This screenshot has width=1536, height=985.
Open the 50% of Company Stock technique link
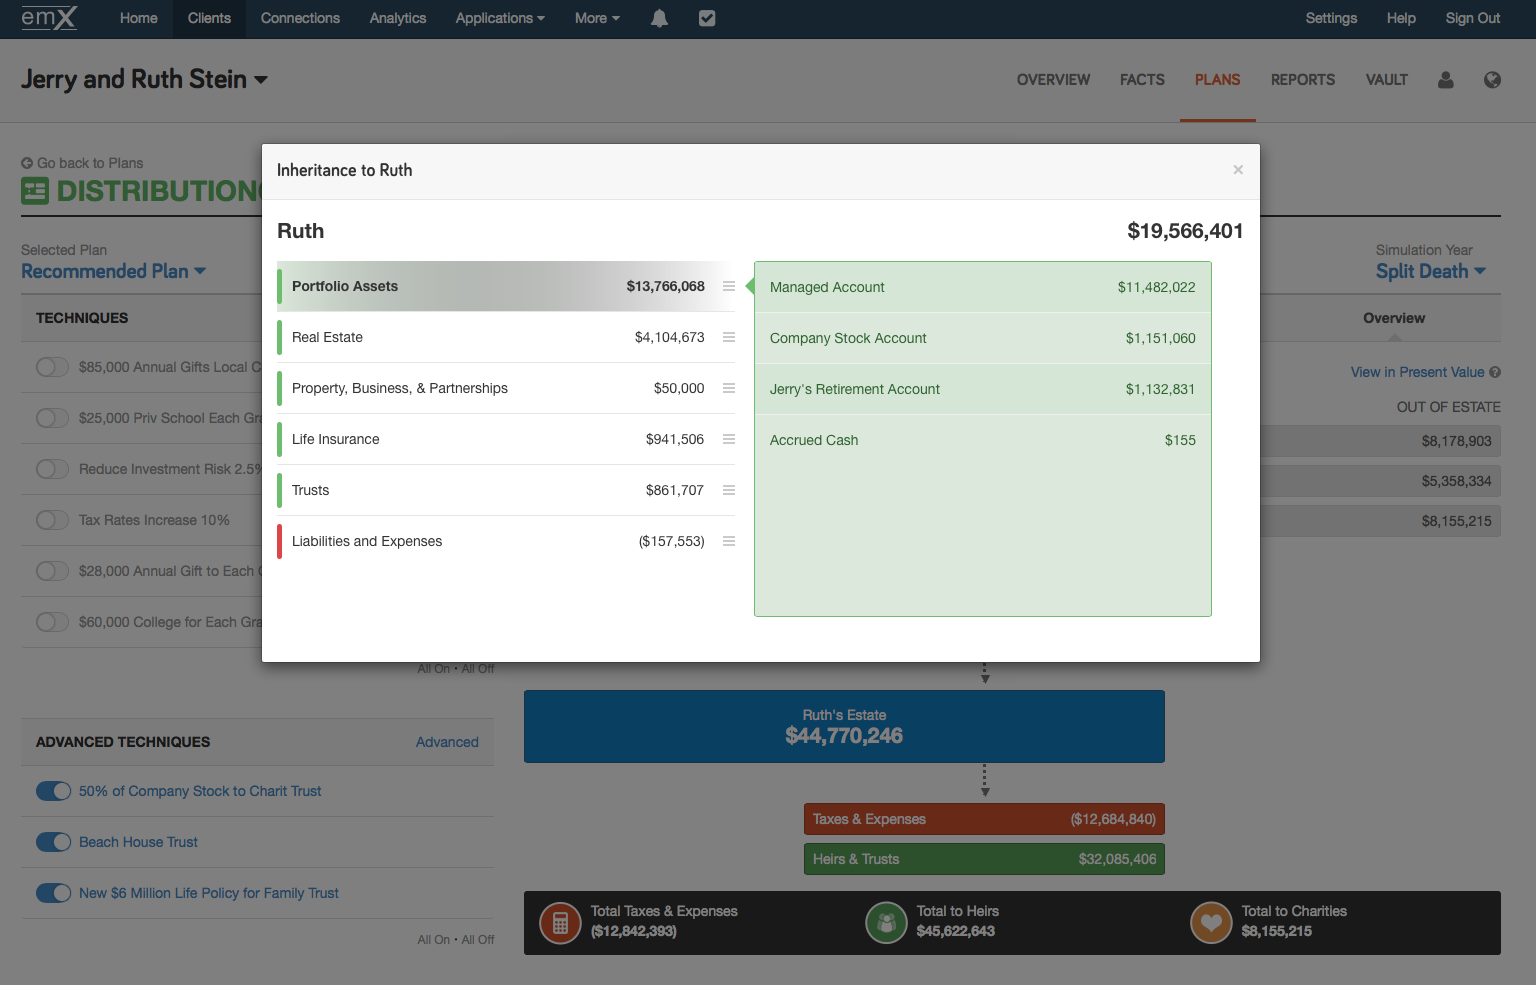pos(200,791)
